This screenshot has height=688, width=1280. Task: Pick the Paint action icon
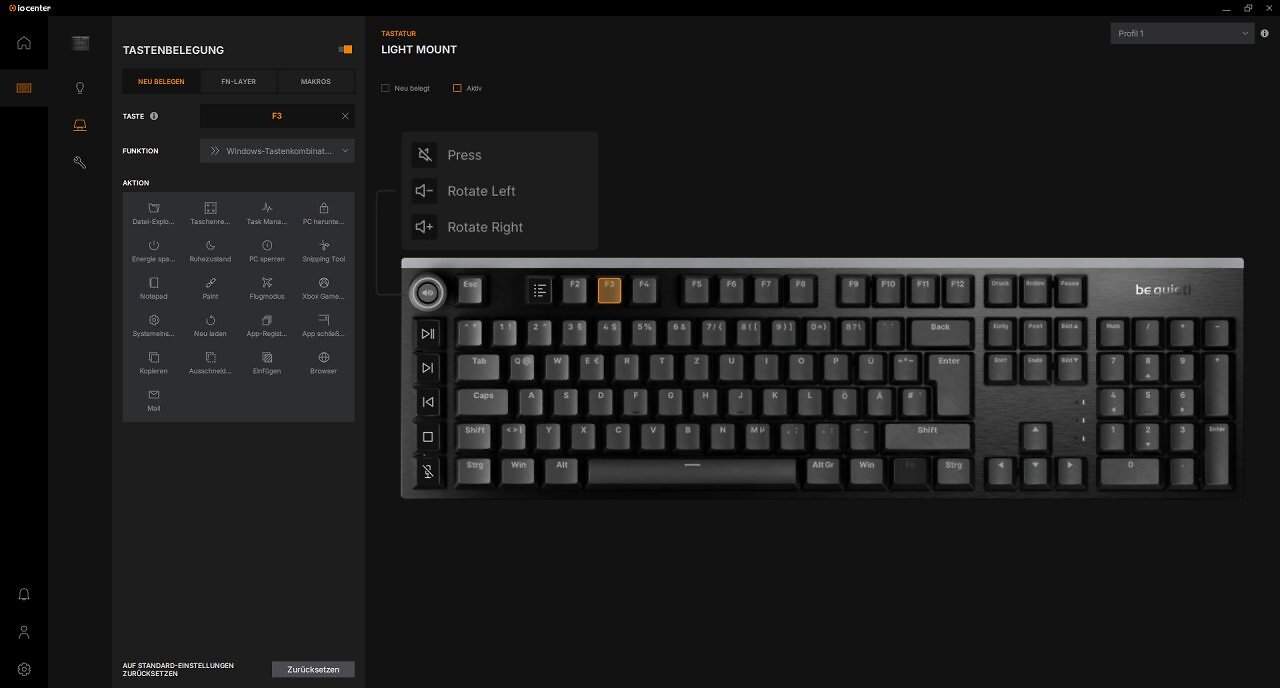210,283
